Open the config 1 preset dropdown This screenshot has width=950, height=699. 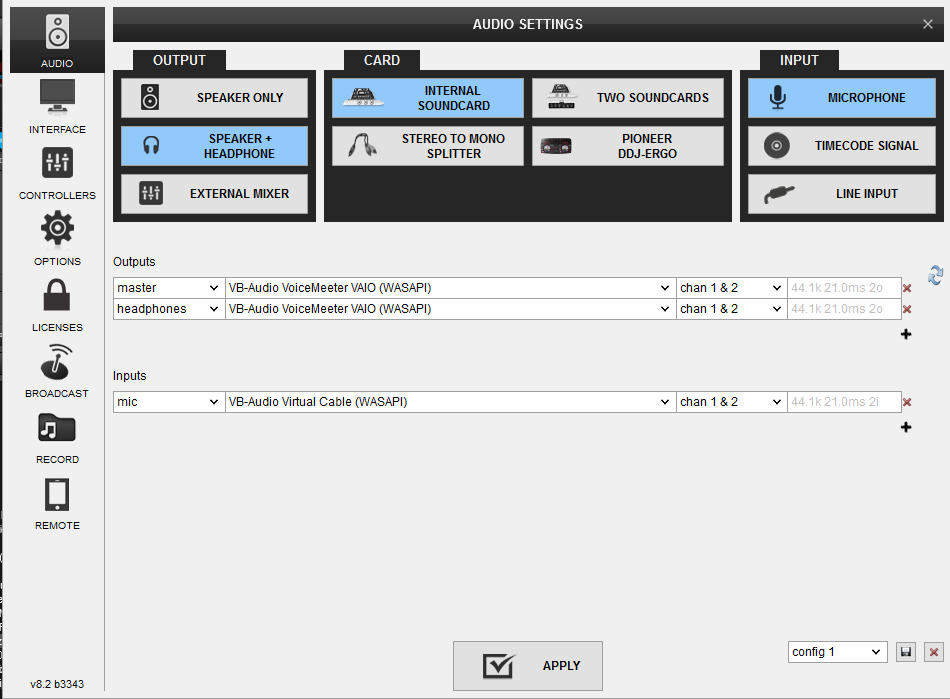(x=837, y=652)
